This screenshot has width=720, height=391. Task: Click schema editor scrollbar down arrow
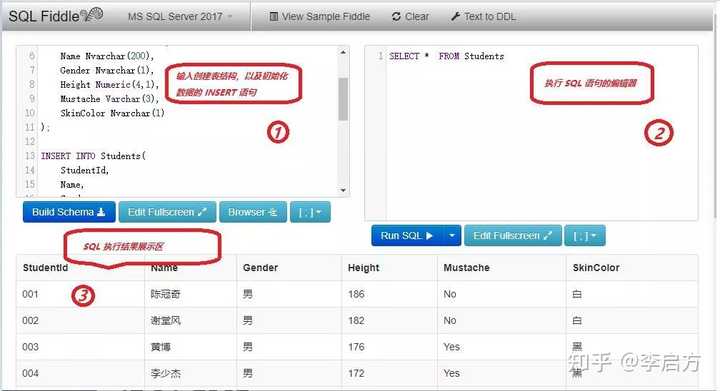click(x=343, y=190)
